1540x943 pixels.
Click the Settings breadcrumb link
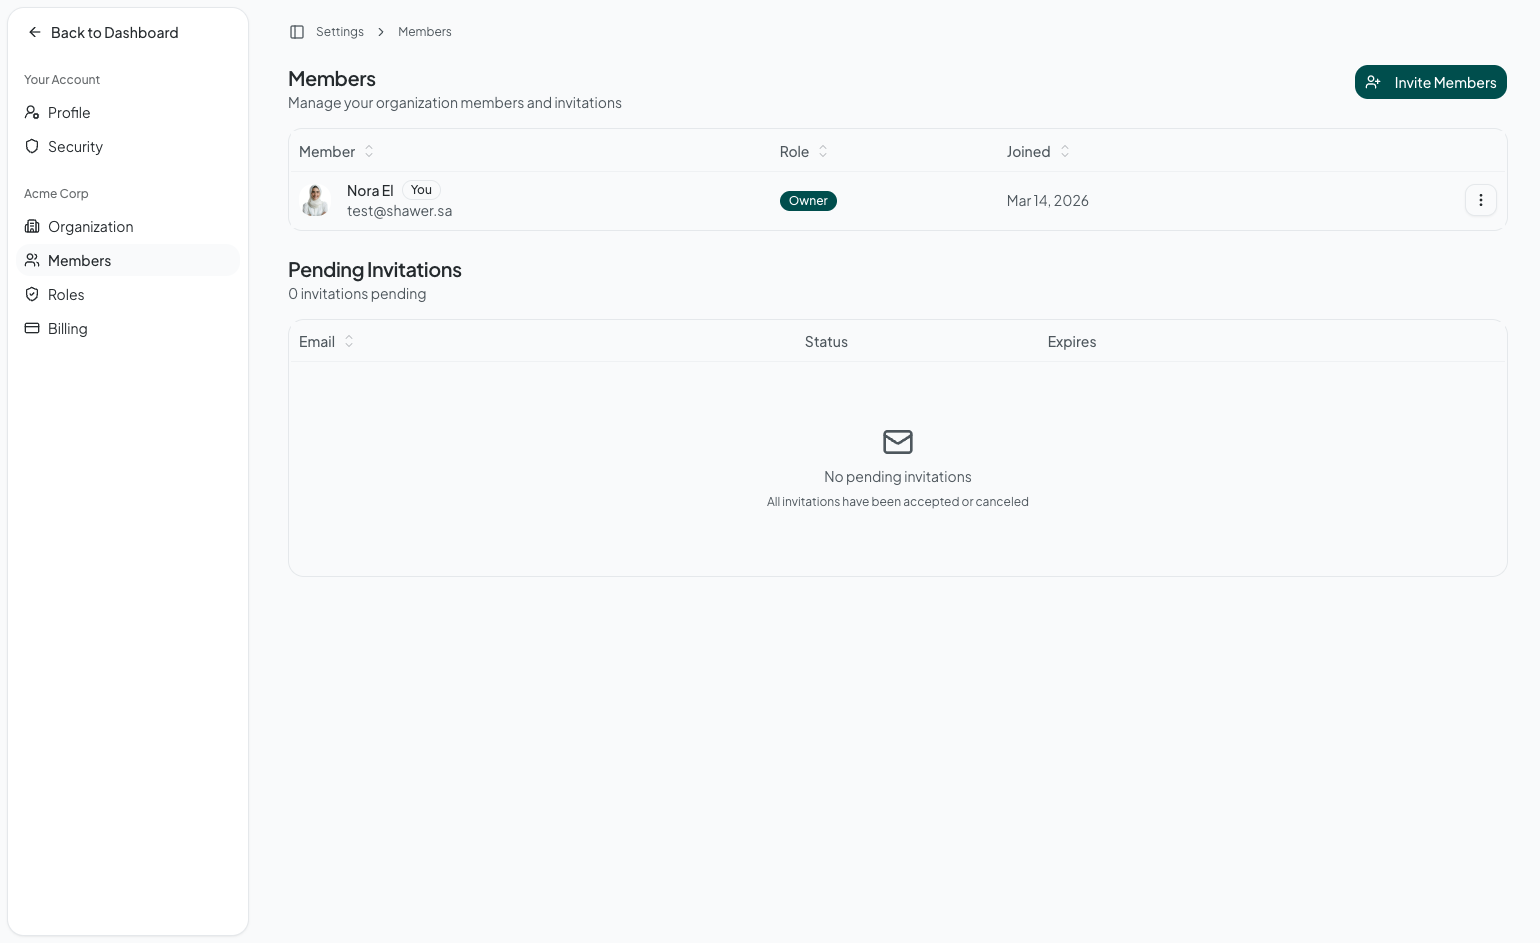click(340, 32)
